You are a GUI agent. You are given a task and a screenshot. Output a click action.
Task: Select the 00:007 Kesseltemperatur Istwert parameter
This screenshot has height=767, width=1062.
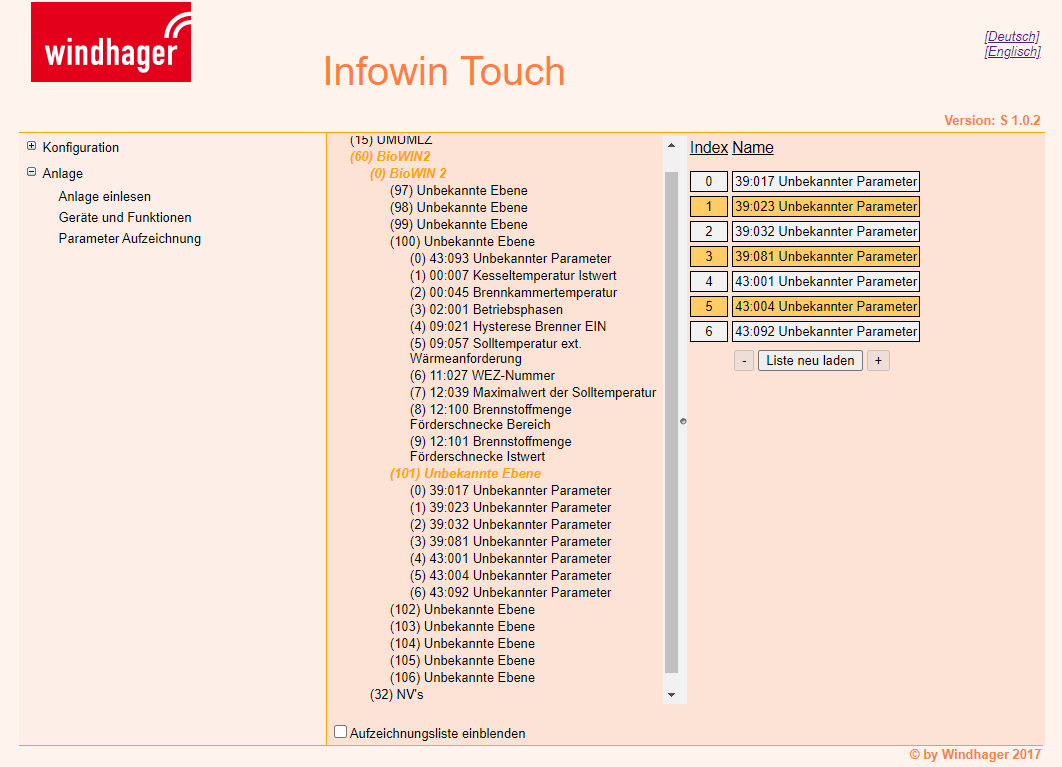(513, 275)
